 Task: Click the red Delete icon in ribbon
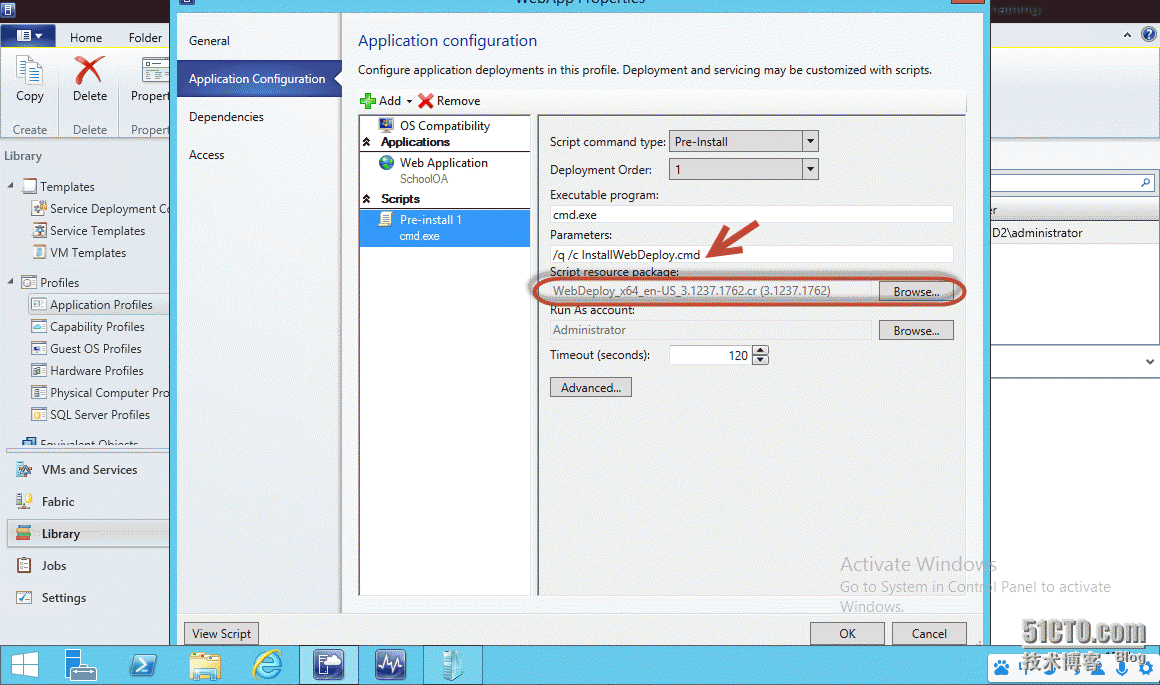[89, 71]
